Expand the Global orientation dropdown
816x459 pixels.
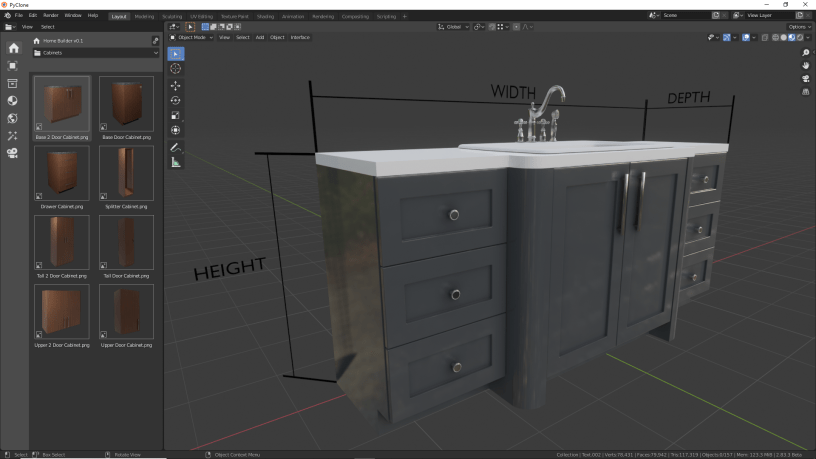click(x=453, y=26)
